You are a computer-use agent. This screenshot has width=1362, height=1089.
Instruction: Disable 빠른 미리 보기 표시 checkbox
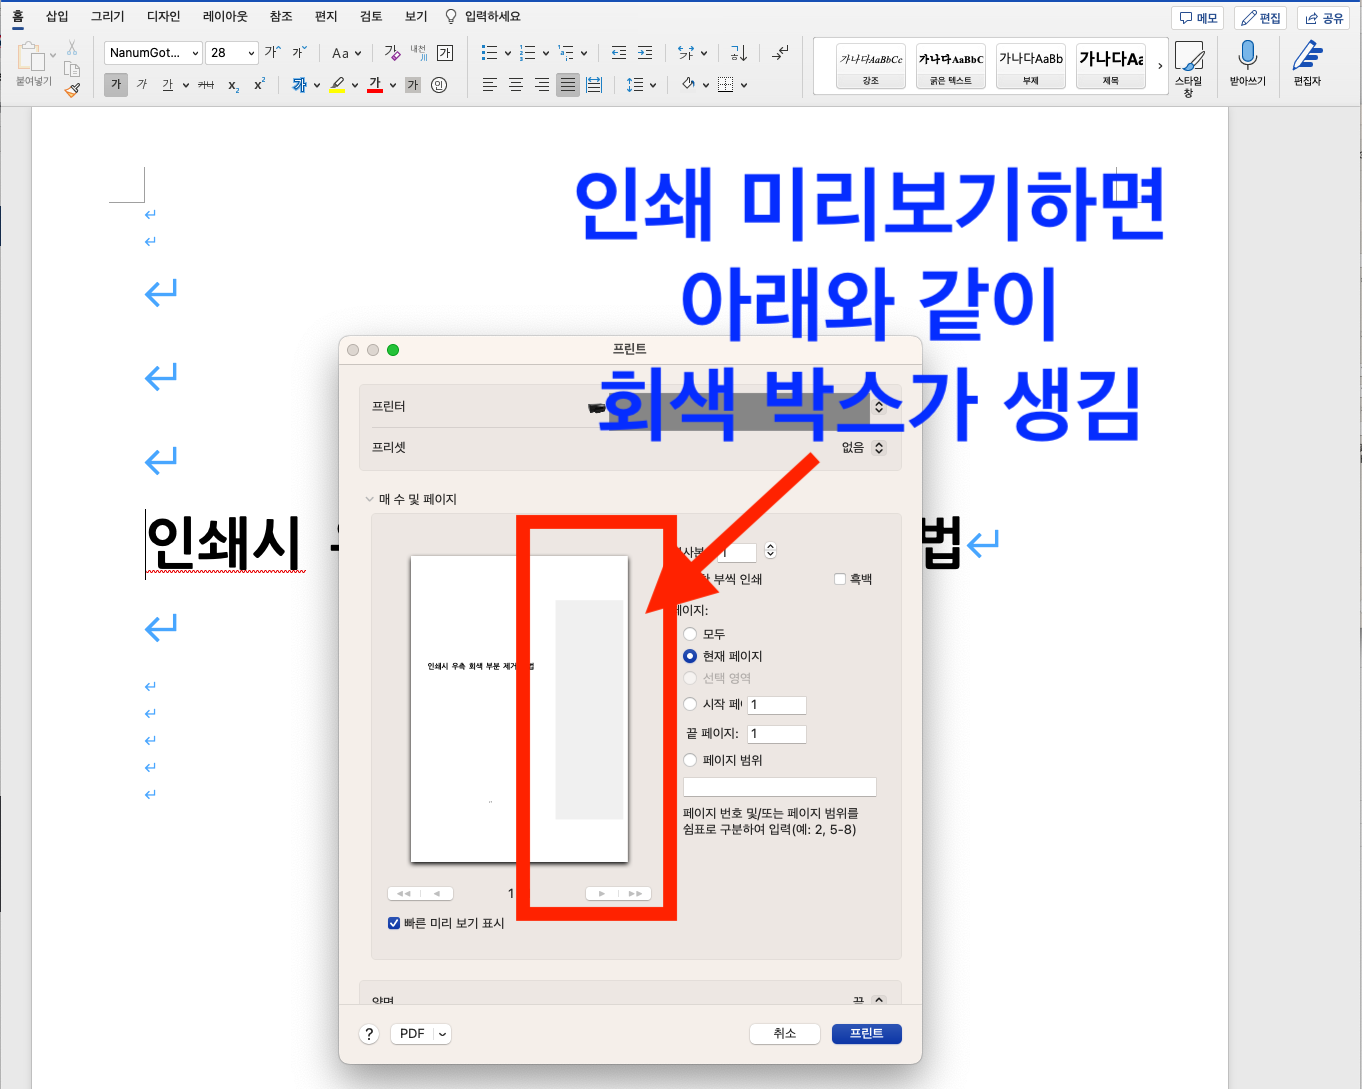click(x=394, y=923)
